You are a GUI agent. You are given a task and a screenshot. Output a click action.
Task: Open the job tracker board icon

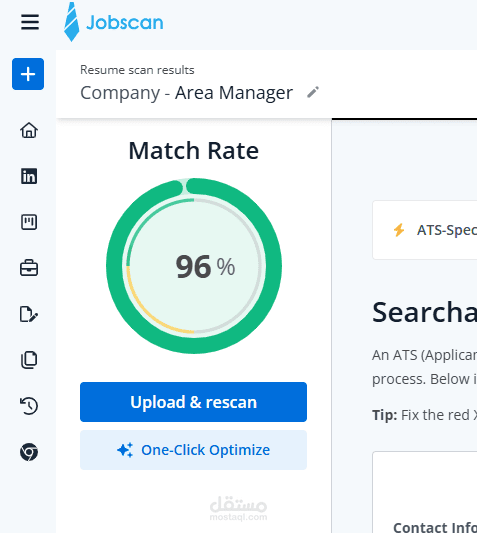click(x=29, y=222)
